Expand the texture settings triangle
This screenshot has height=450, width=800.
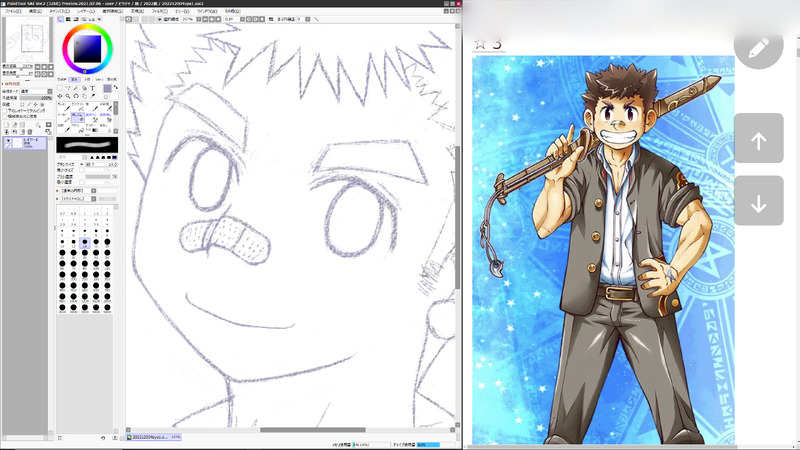(57, 199)
